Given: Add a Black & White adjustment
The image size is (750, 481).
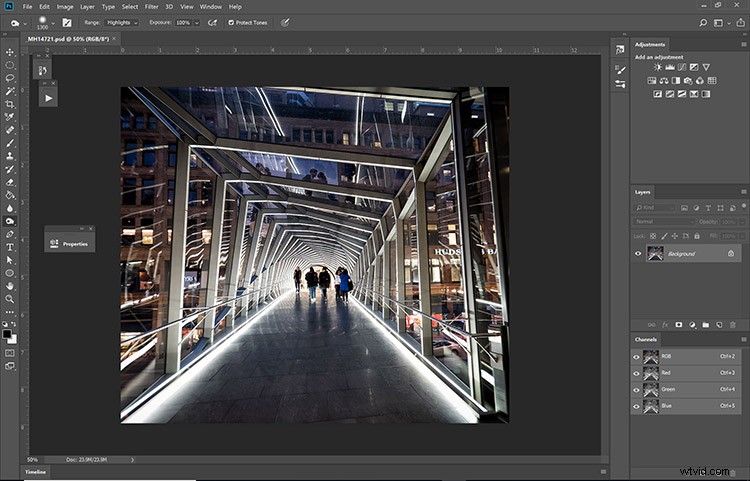Looking at the screenshot, I should click(x=676, y=81).
